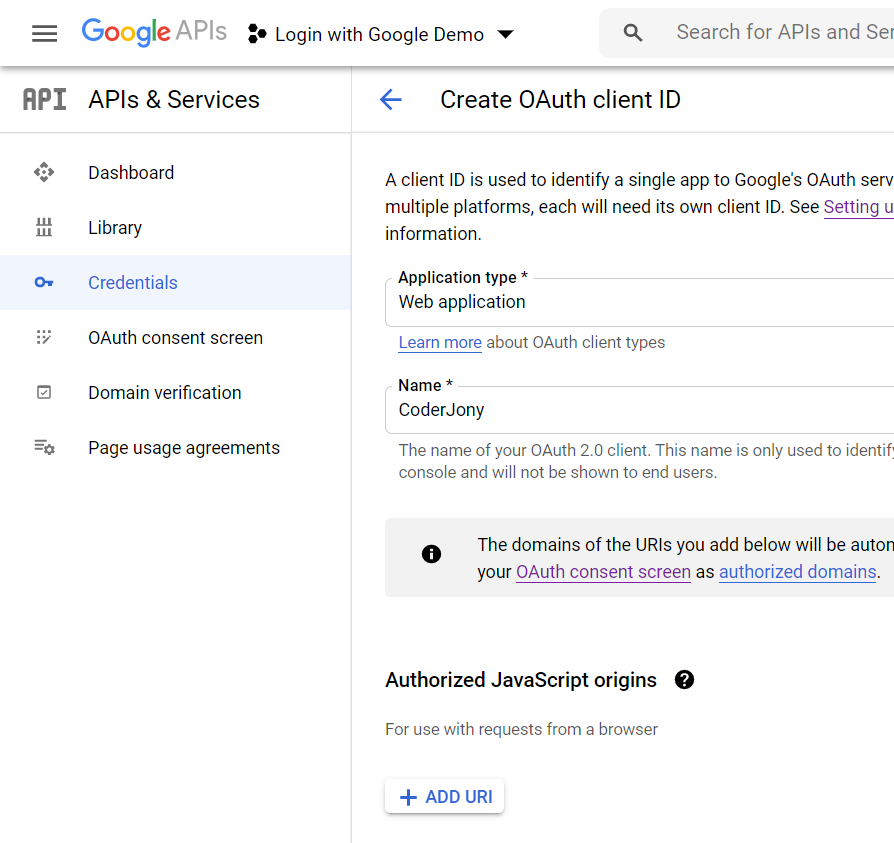Image resolution: width=894 pixels, height=843 pixels.
Task: Open the Login with Google Demo project selector
Action: (x=381, y=34)
